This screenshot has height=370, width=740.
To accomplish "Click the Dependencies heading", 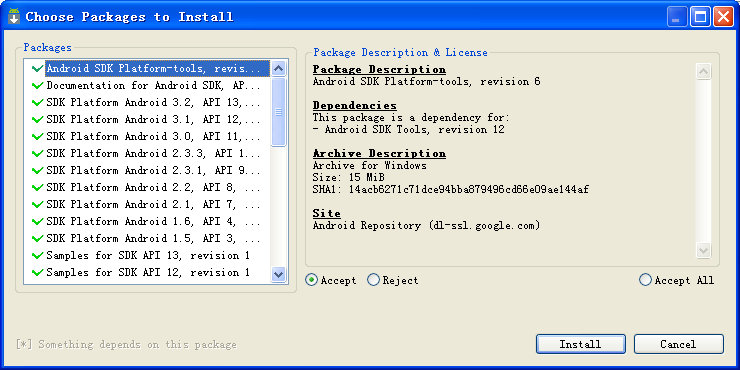I will pos(354,105).
